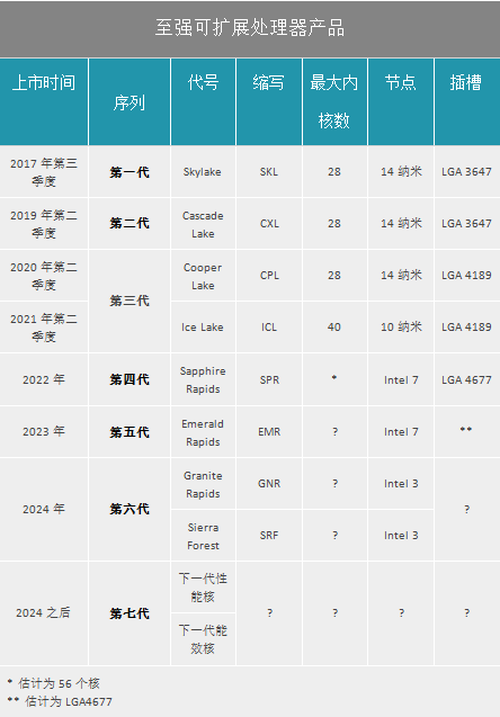Select 14 纳米 in the Skylake row
The height and width of the screenshot is (717, 500).
[x=401, y=172]
